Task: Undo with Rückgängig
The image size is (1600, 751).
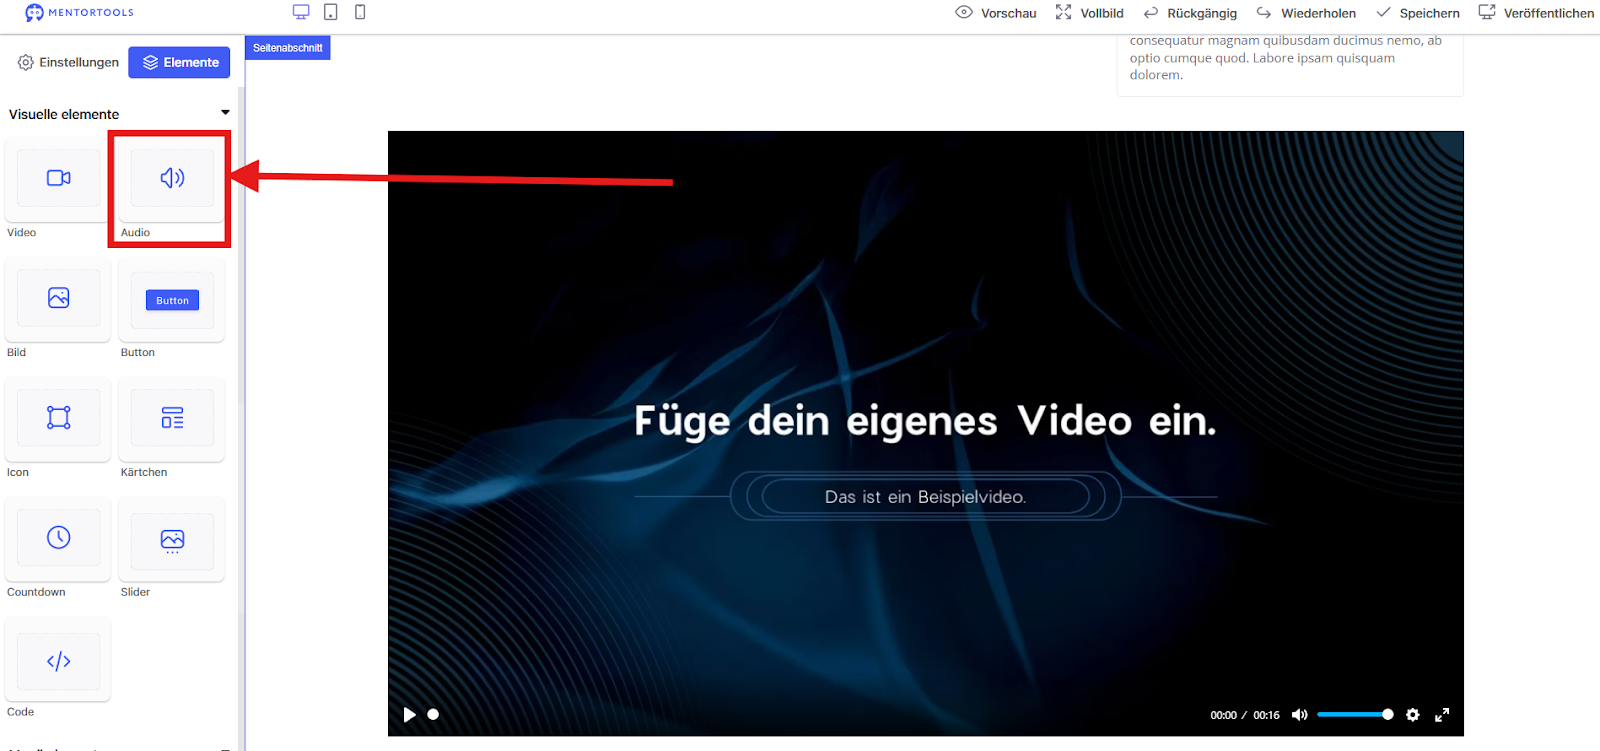Action: point(1190,13)
